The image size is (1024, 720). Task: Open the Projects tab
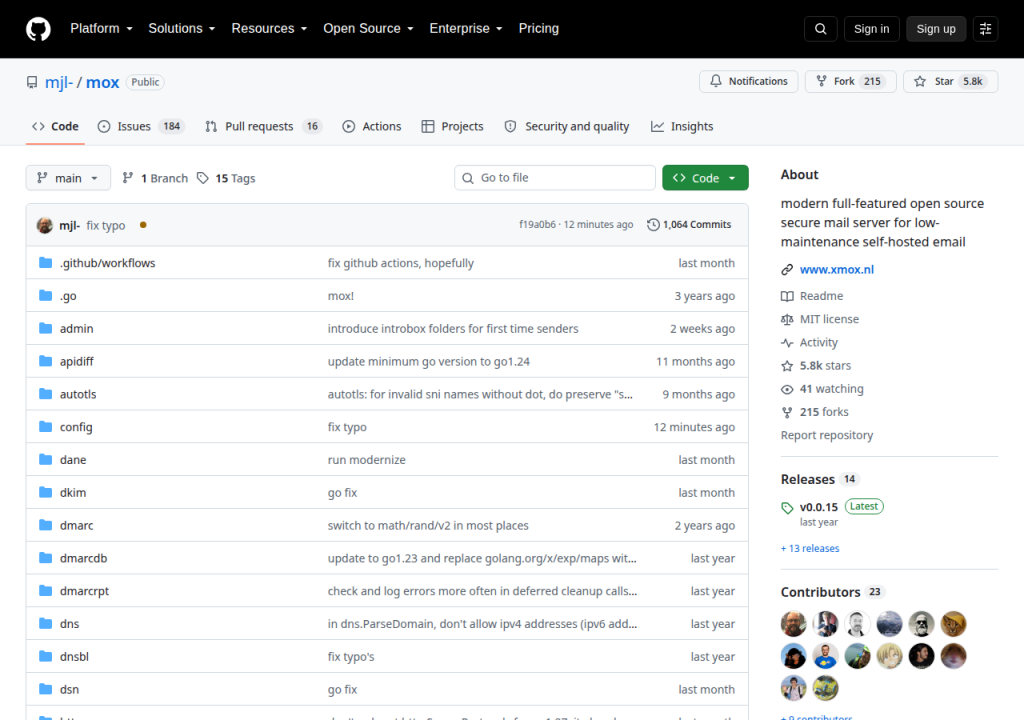pyautogui.click(x=453, y=127)
